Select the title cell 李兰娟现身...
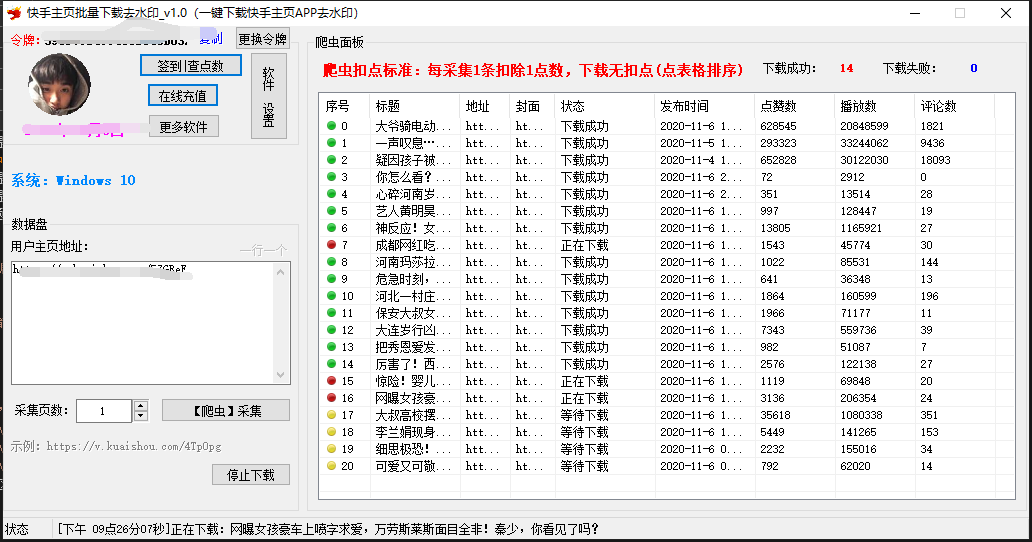This screenshot has height=542, width=1032. (413, 432)
